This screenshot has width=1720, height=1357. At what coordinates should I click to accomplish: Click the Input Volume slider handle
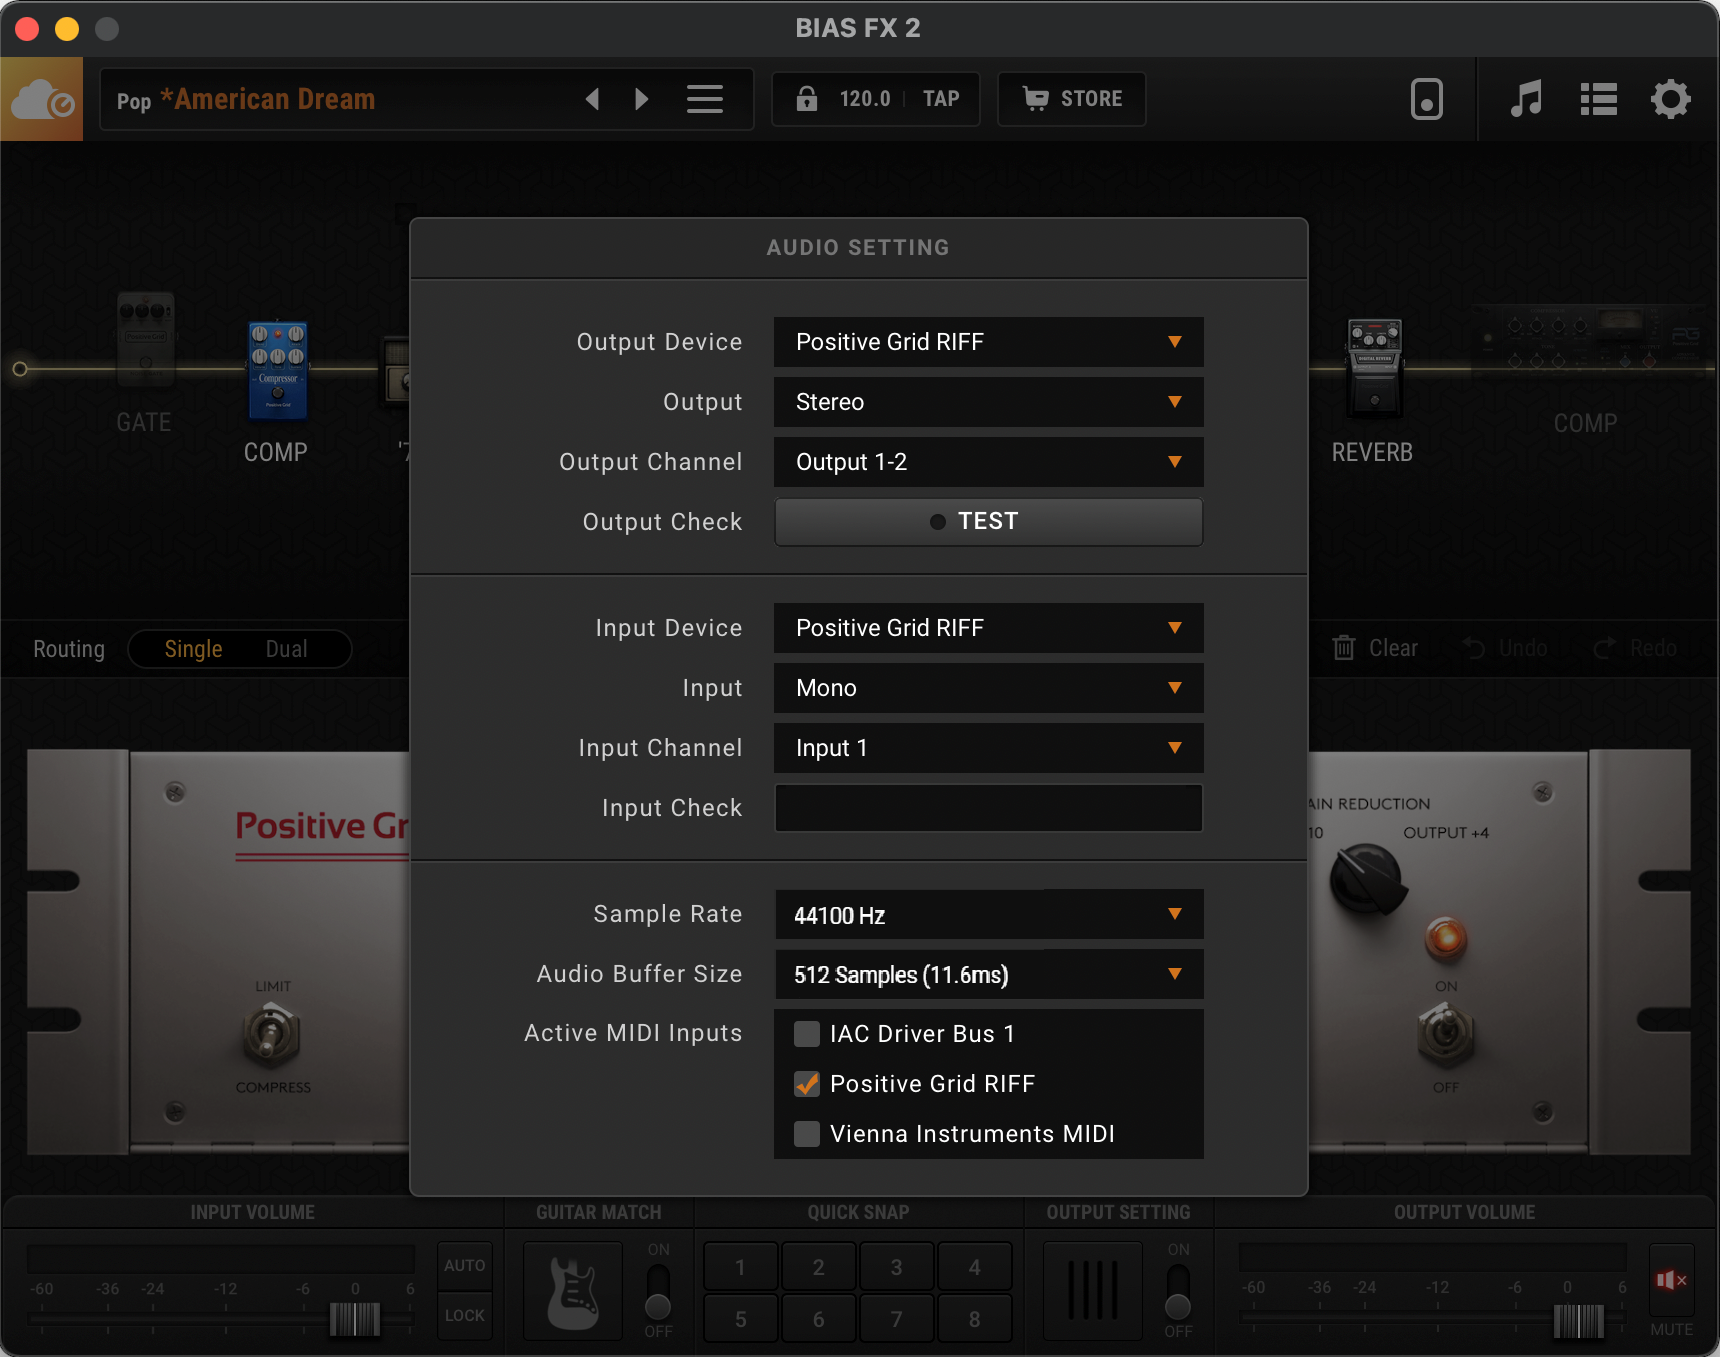pos(355,1319)
